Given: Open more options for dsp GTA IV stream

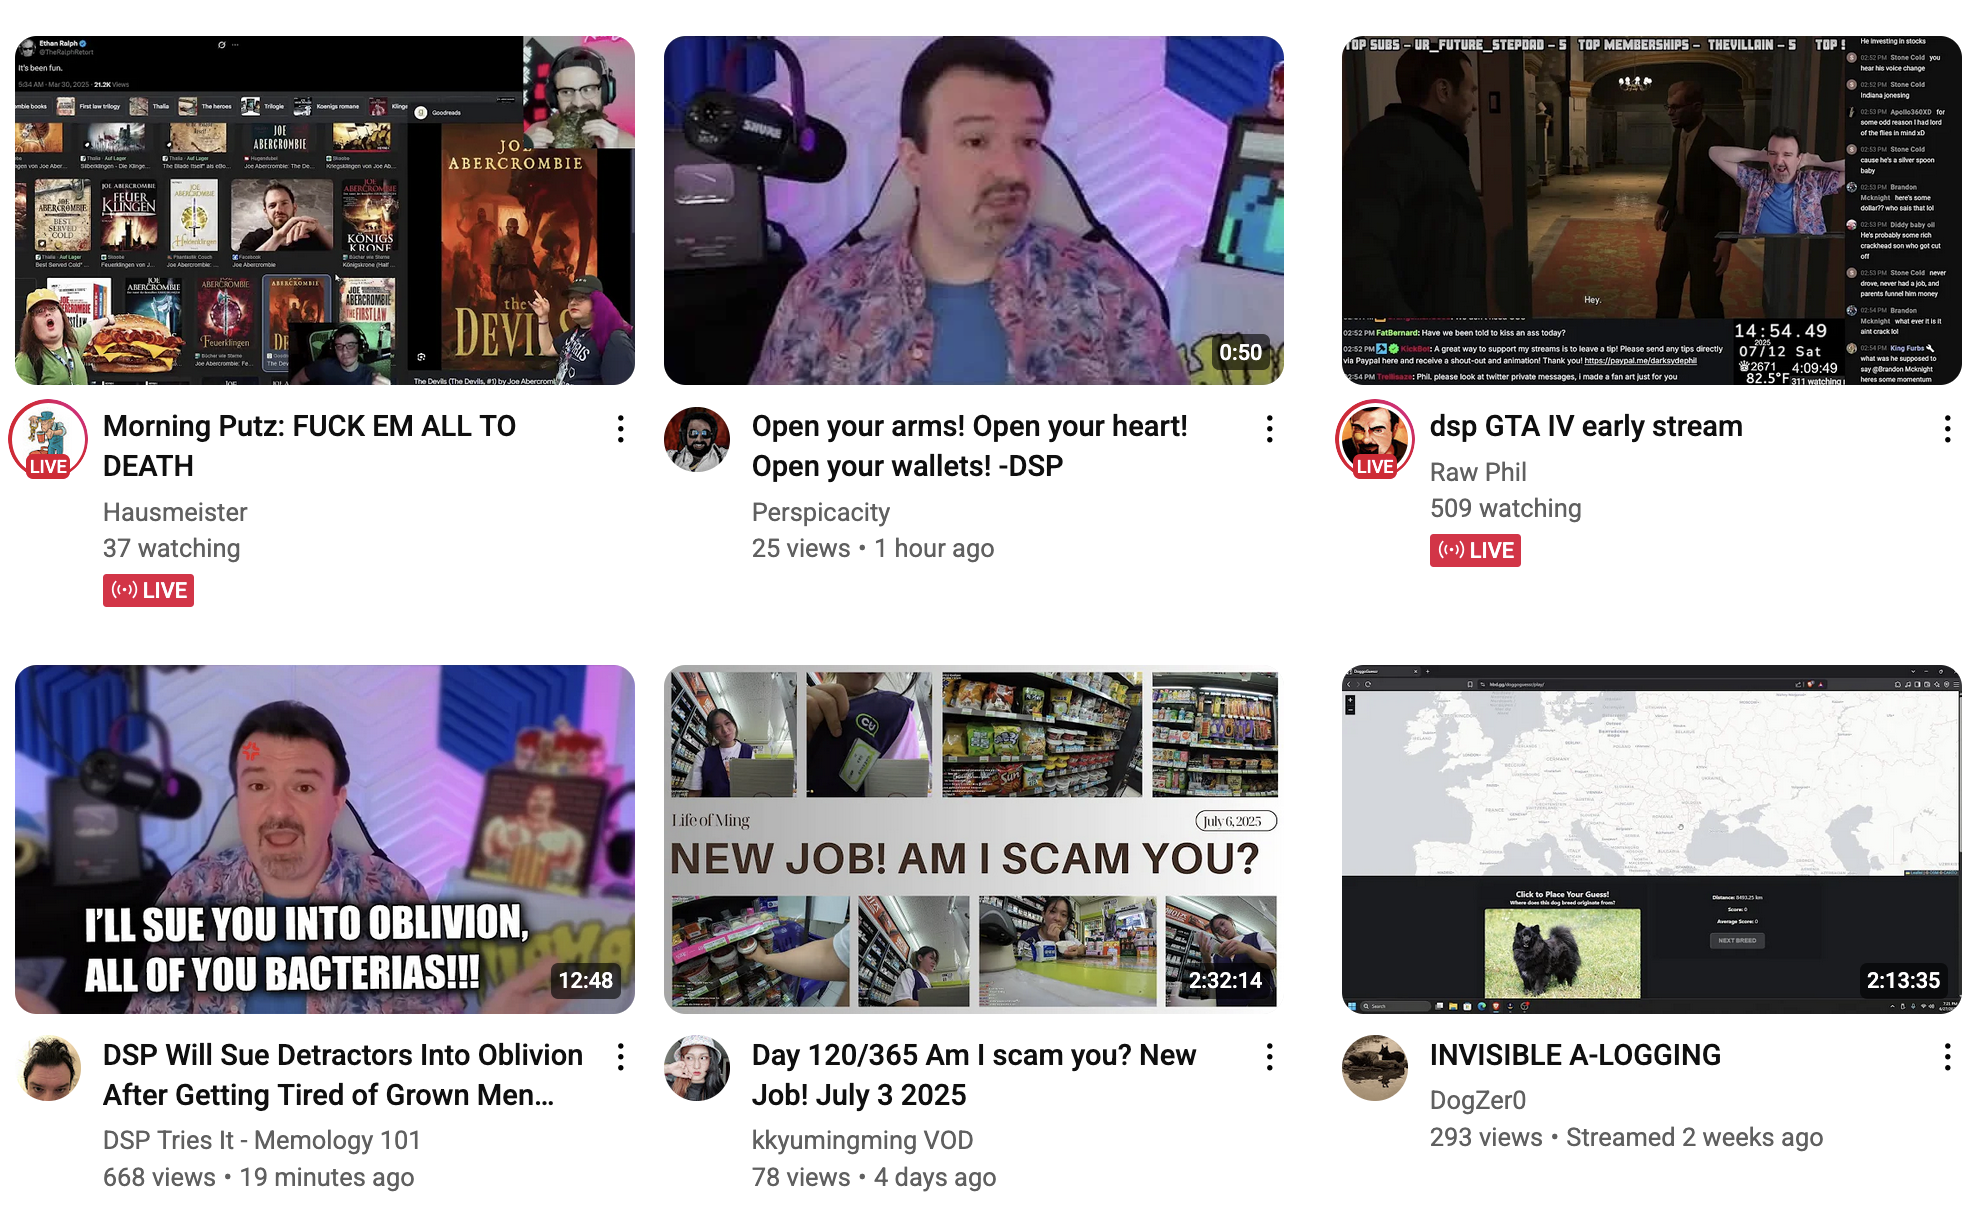Looking at the screenshot, I should [1947, 429].
